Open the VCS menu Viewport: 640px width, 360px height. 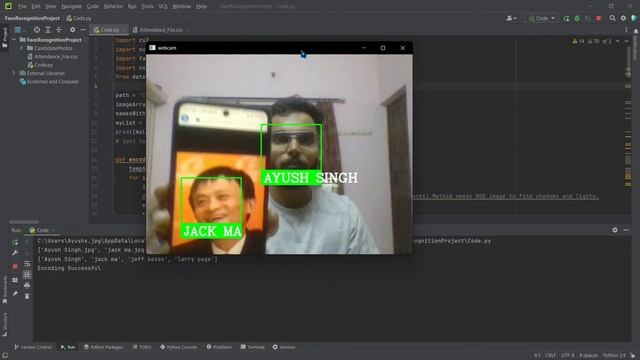point(162,7)
